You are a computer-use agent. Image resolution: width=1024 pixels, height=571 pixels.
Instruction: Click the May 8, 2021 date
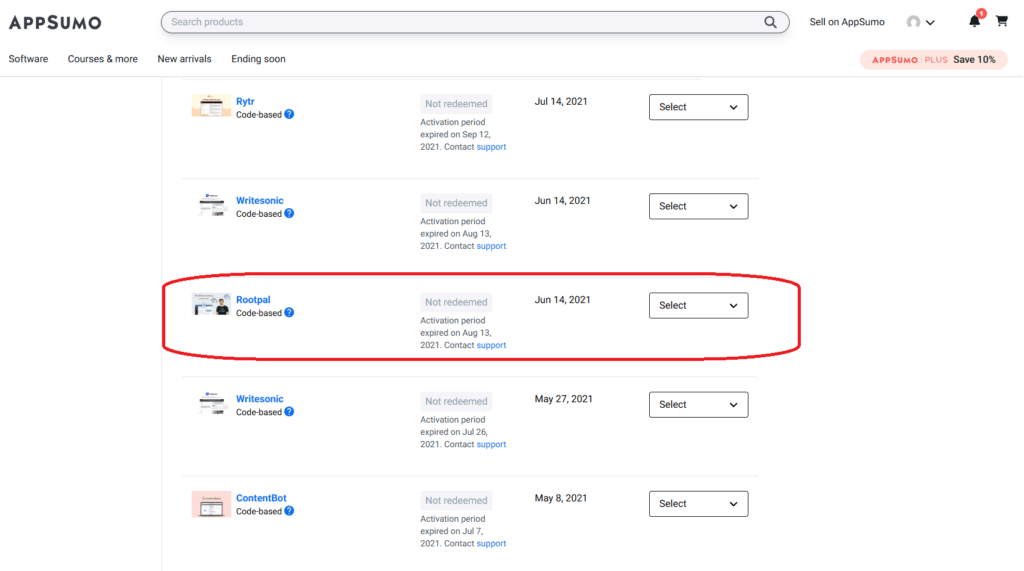[x=561, y=498]
